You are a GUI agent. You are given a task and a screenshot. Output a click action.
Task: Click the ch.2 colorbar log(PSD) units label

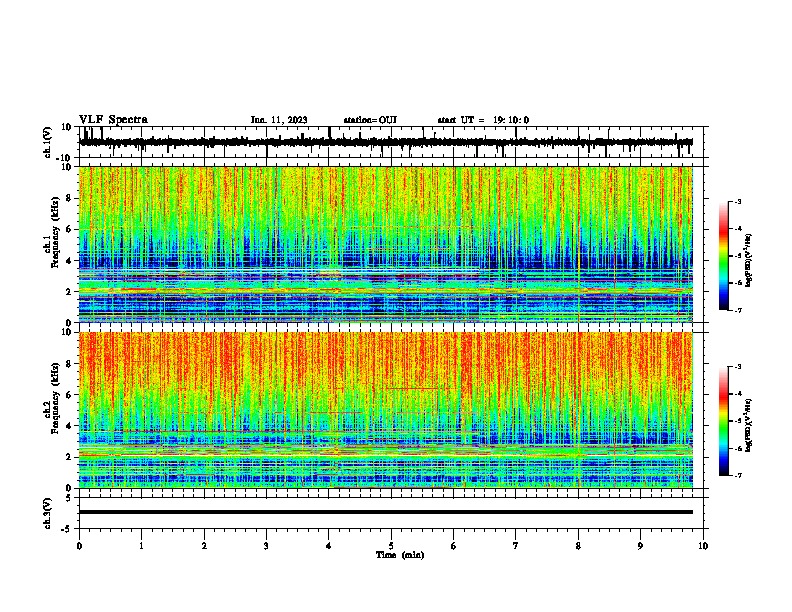point(749,425)
